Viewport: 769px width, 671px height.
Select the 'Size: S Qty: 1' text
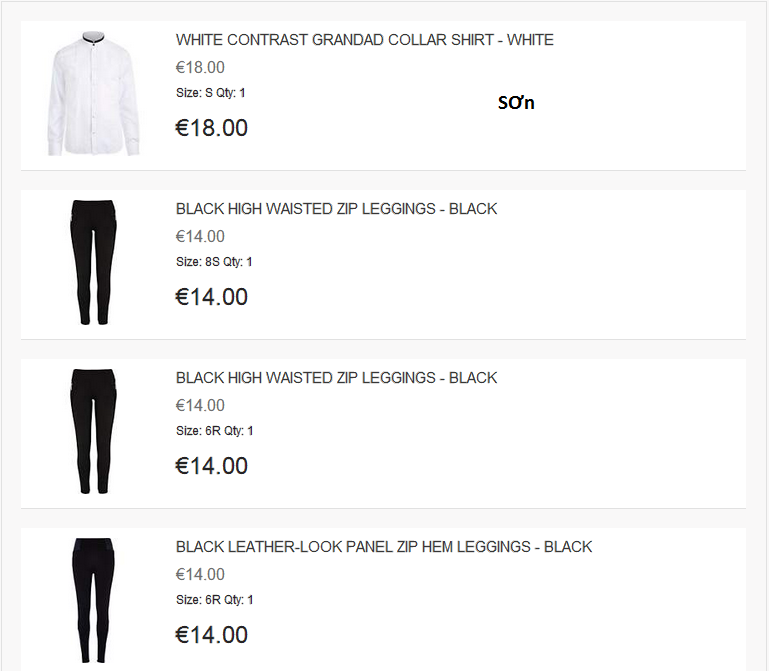210,93
